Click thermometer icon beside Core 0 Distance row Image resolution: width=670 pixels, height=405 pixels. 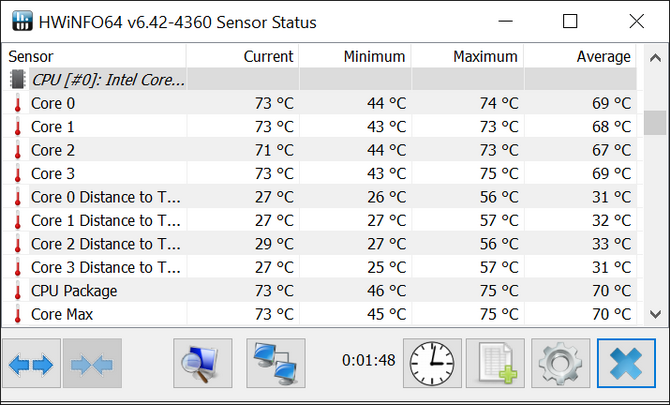18,197
